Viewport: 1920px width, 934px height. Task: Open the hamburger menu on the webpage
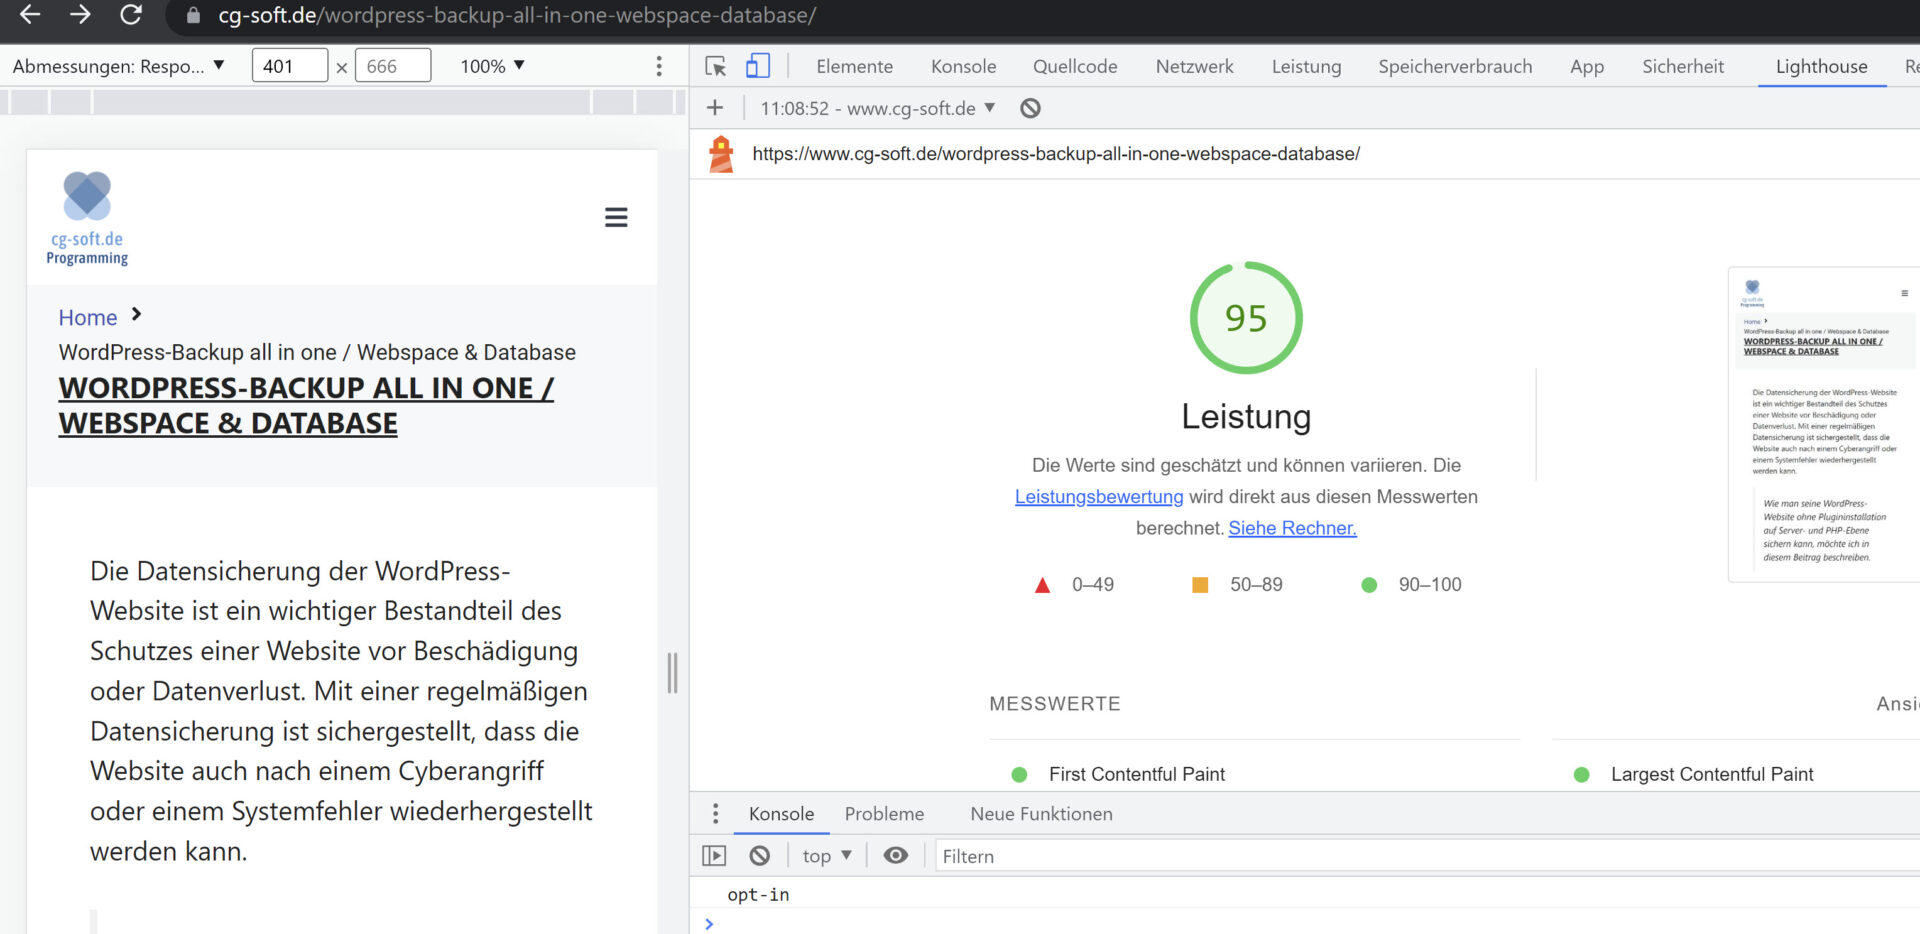click(616, 218)
